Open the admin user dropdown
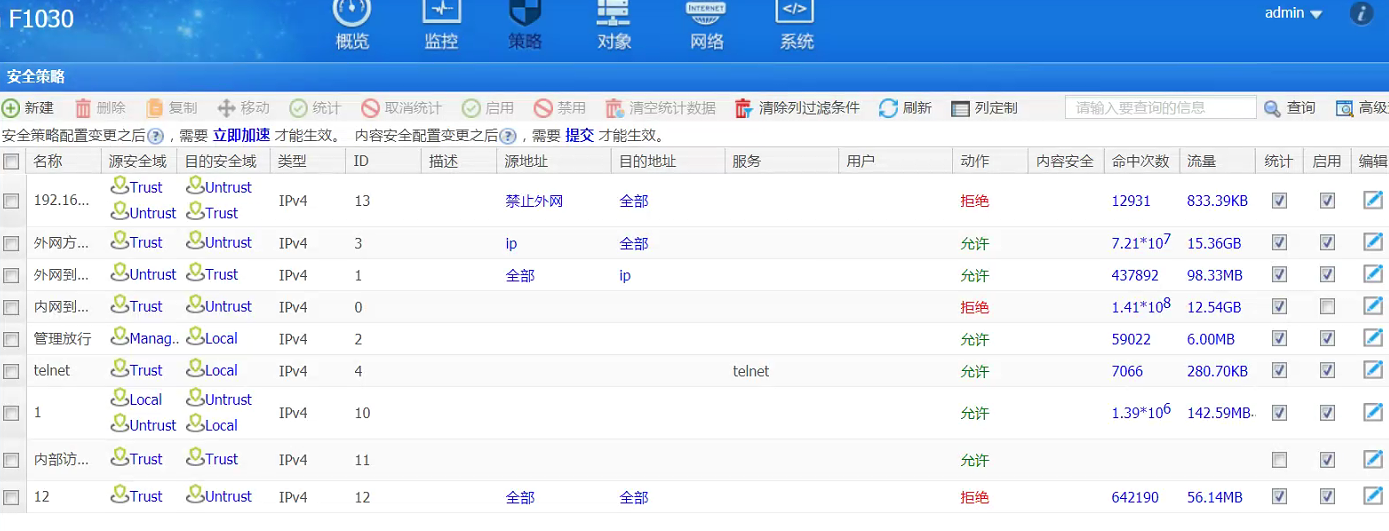The width and height of the screenshot is (1389, 531). (x=1293, y=13)
